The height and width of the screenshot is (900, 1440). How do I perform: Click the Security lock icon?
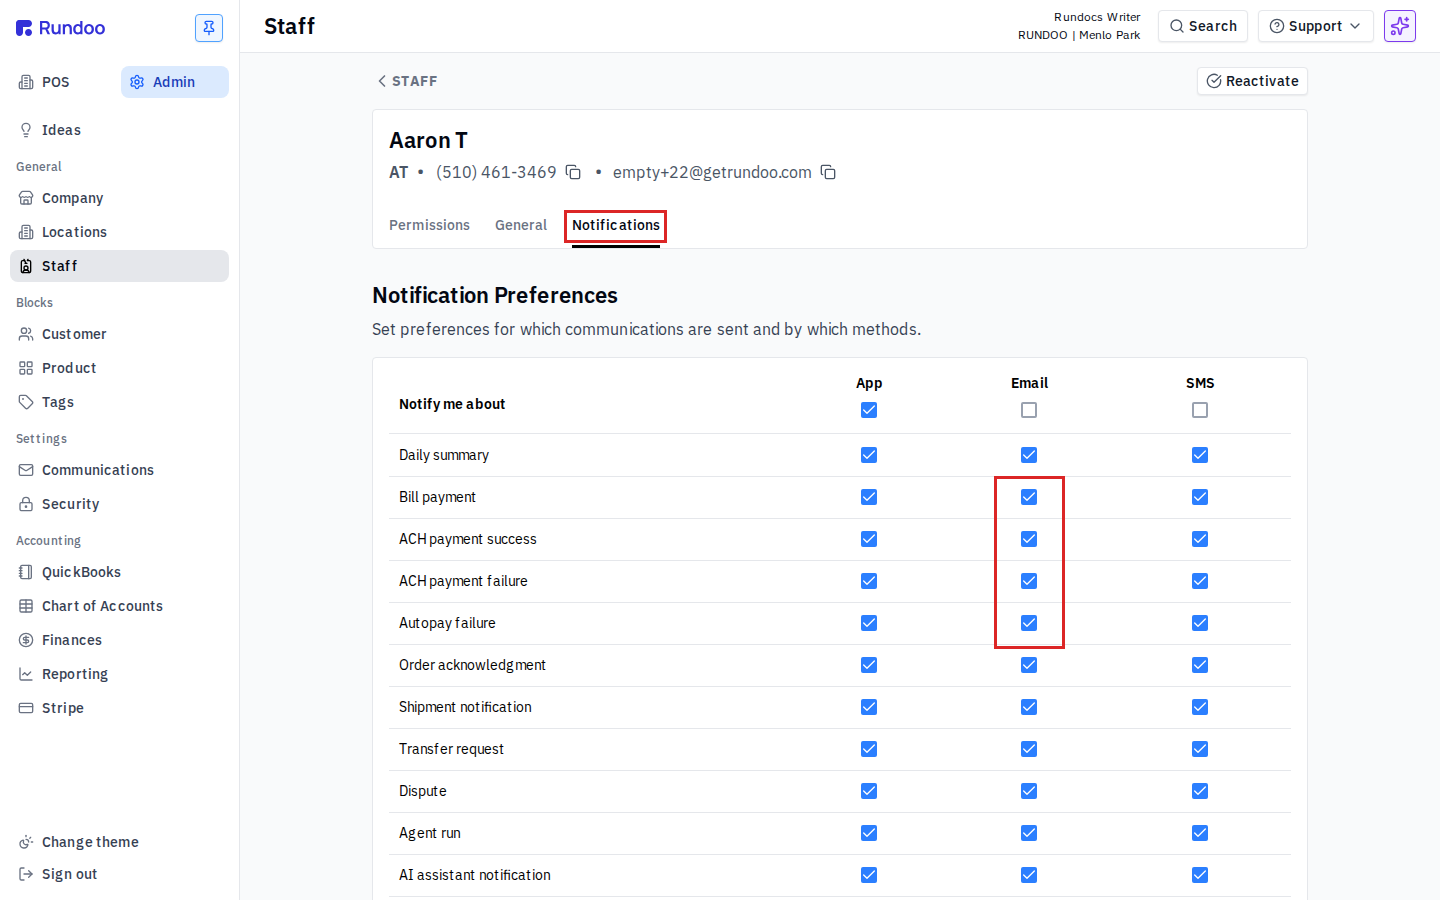point(26,504)
